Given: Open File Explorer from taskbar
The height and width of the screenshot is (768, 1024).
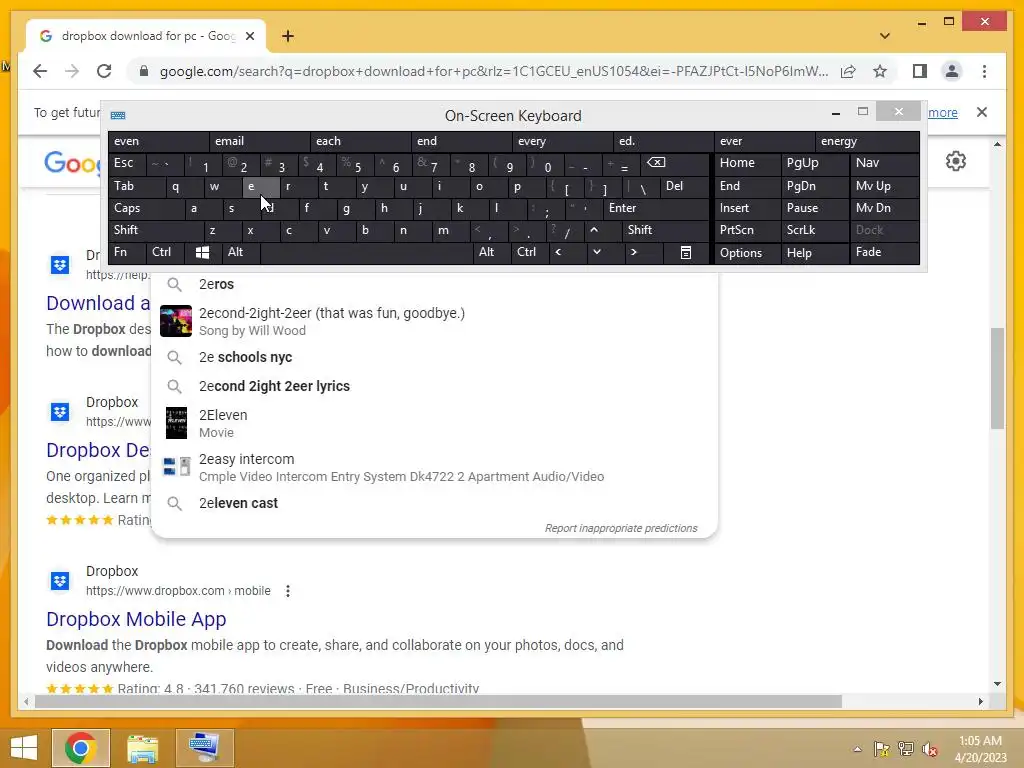Looking at the screenshot, I should click(x=142, y=747).
